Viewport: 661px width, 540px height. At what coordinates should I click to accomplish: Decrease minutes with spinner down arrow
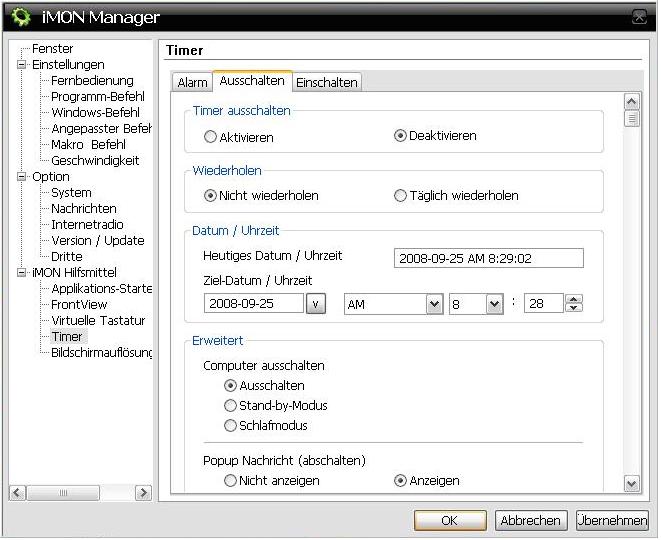point(574,308)
